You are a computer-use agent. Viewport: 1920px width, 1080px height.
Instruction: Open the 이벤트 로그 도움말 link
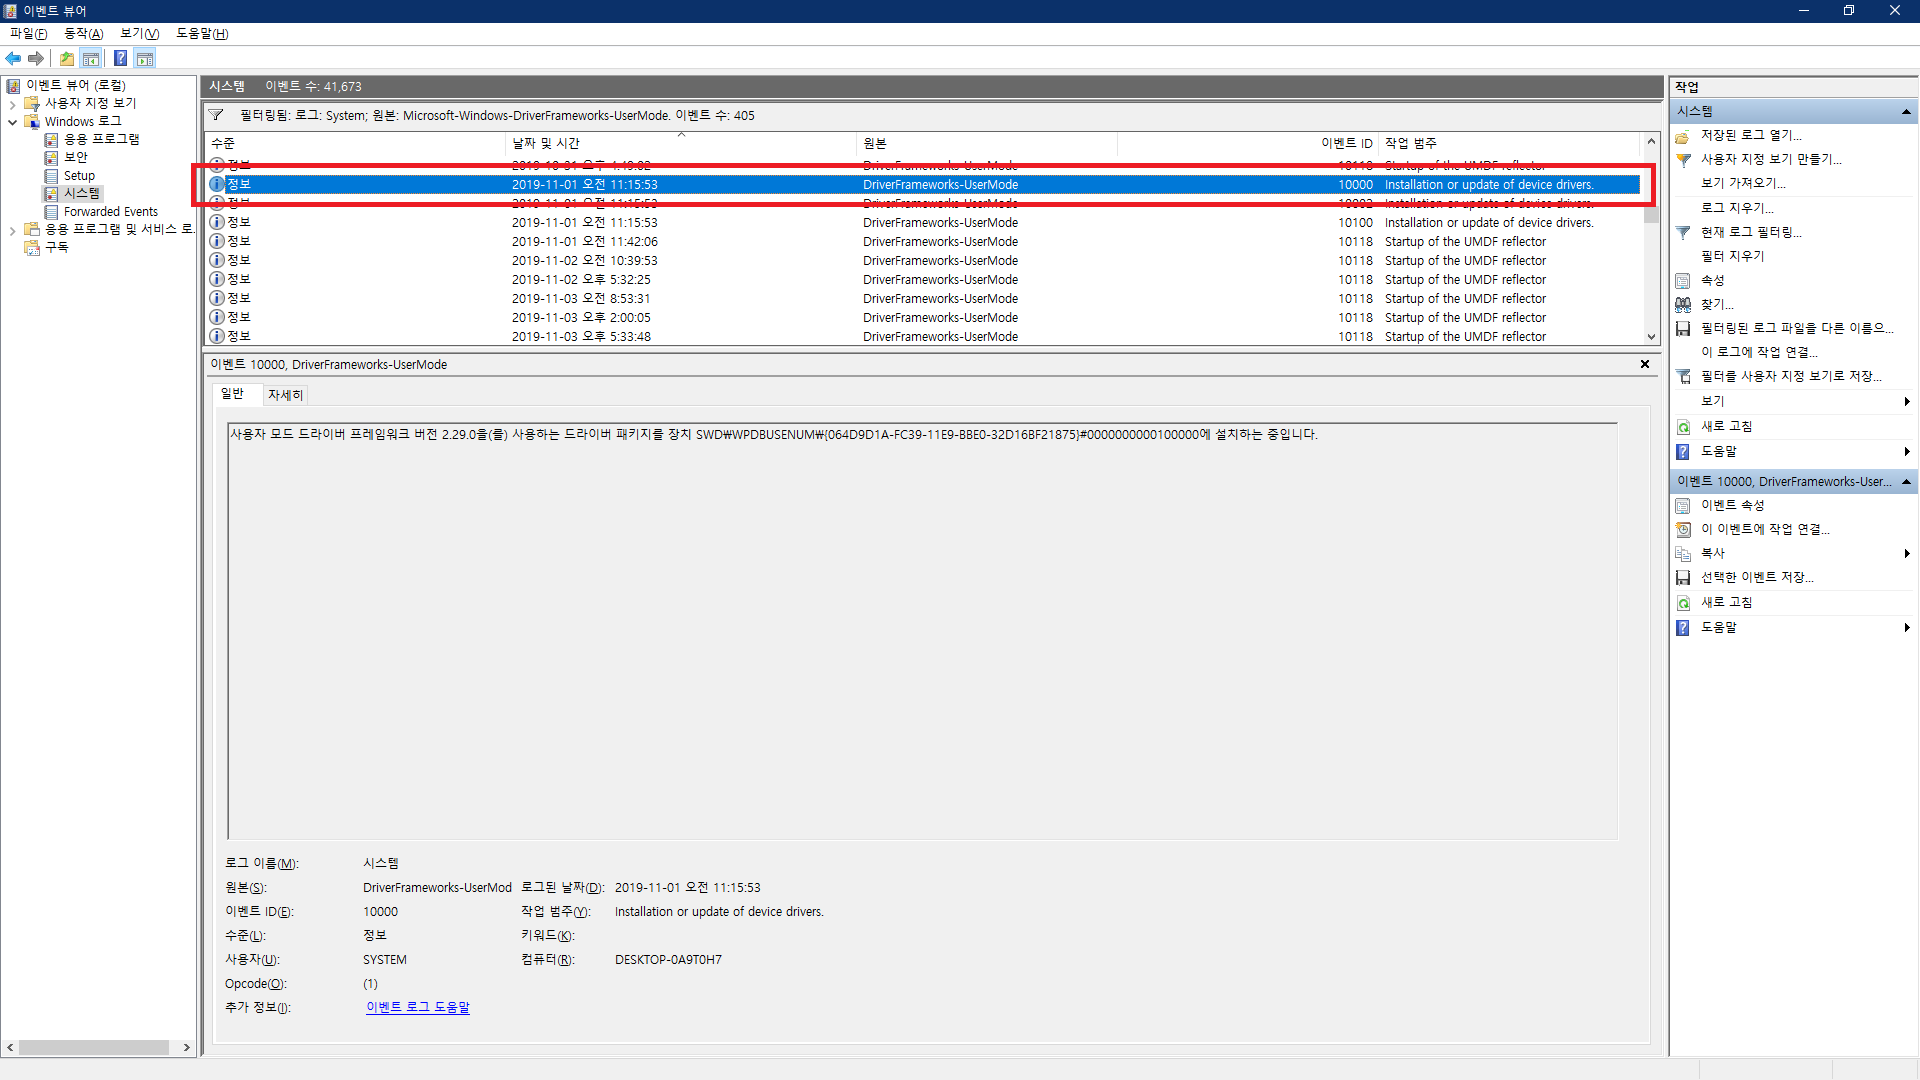[417, 1007]
